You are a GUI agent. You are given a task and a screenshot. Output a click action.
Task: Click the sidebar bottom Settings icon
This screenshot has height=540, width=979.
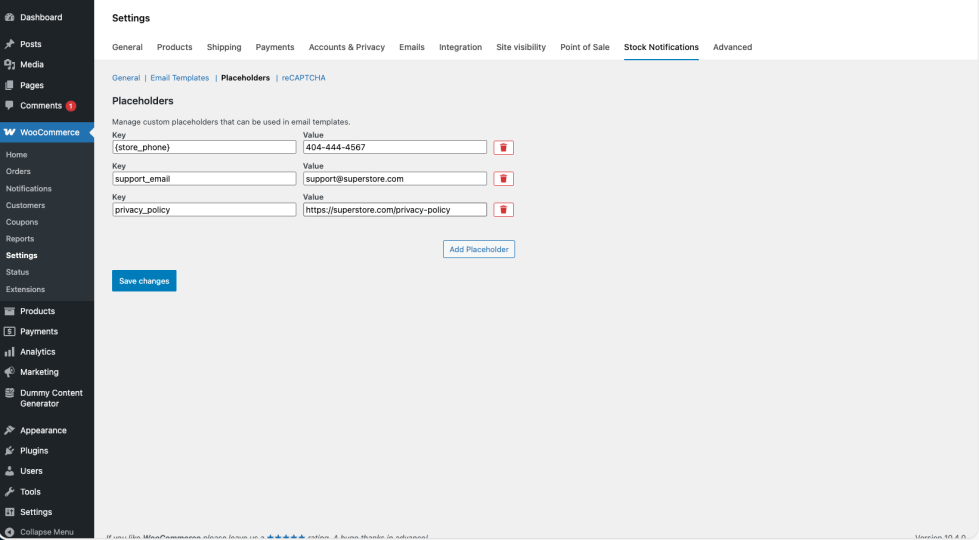(x=9, y=512)
